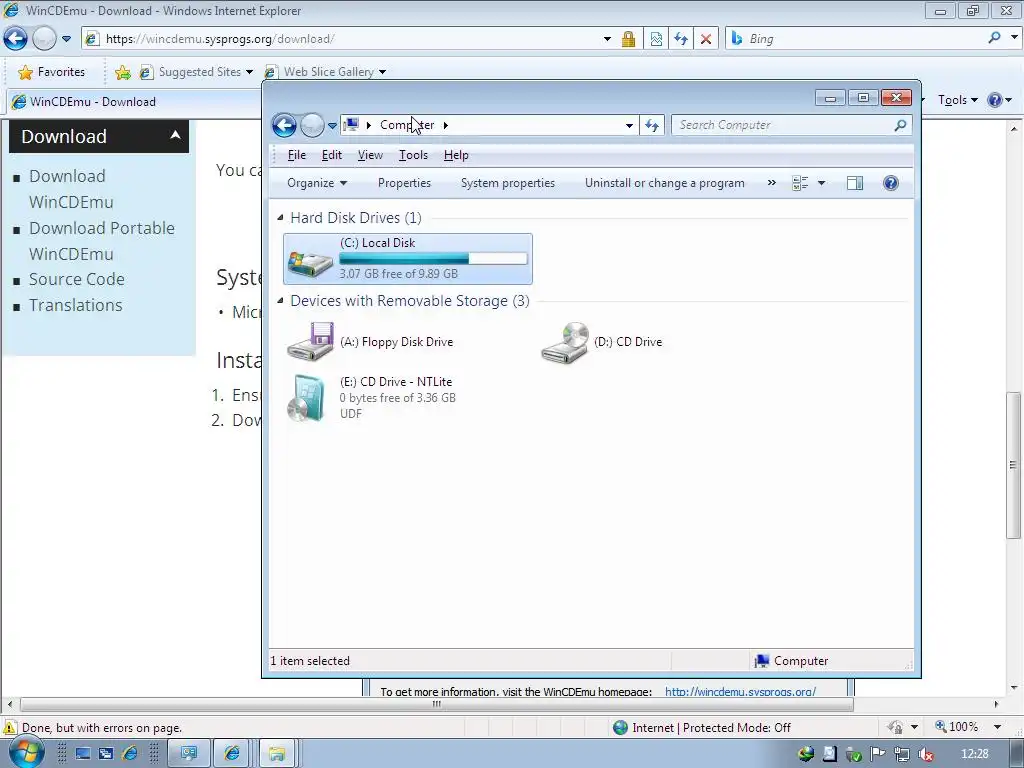This screenshot has width=1024, height=768.
Task: Click the IE search magnifier icon
Action: [x=995, y=38]
